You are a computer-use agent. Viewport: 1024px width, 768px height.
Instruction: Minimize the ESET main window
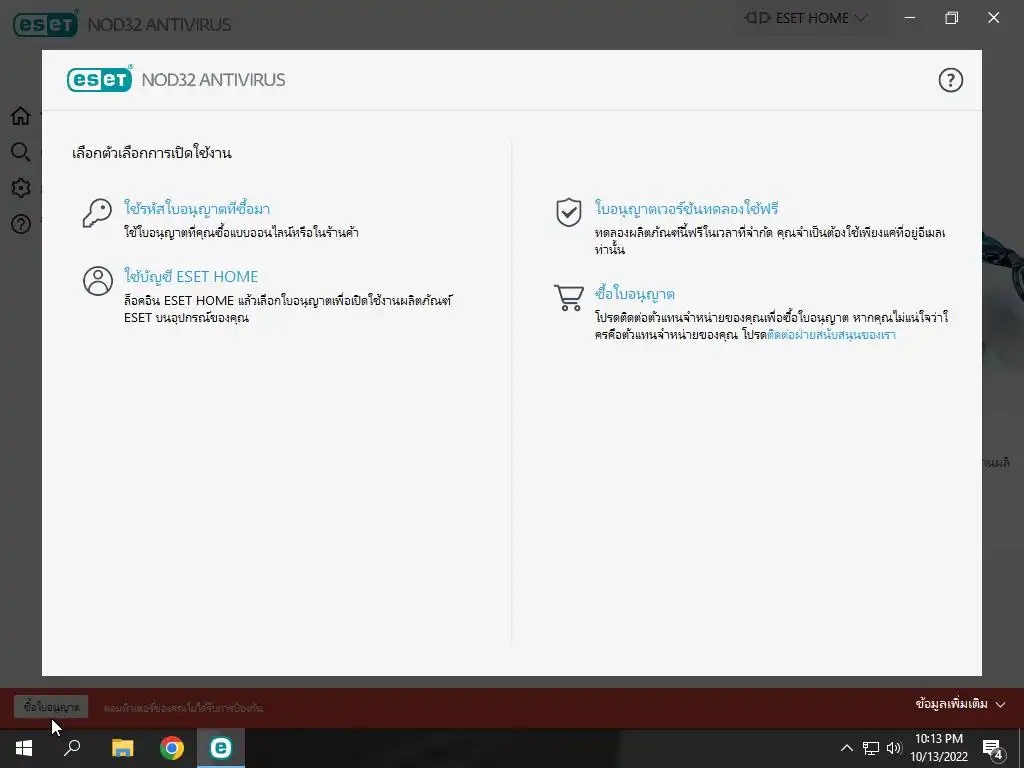(x=910, y=18)
